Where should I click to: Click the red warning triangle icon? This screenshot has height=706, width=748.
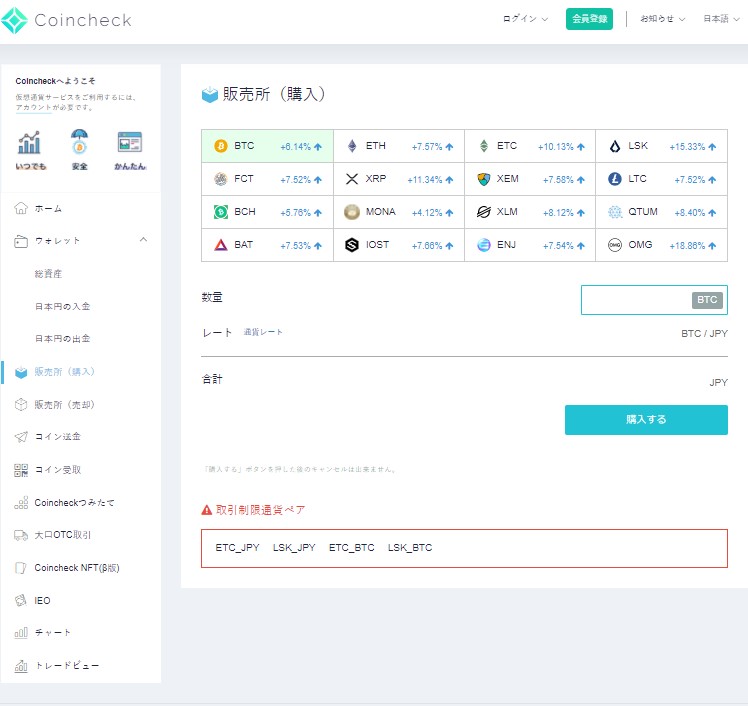click(x=207, y=510)
